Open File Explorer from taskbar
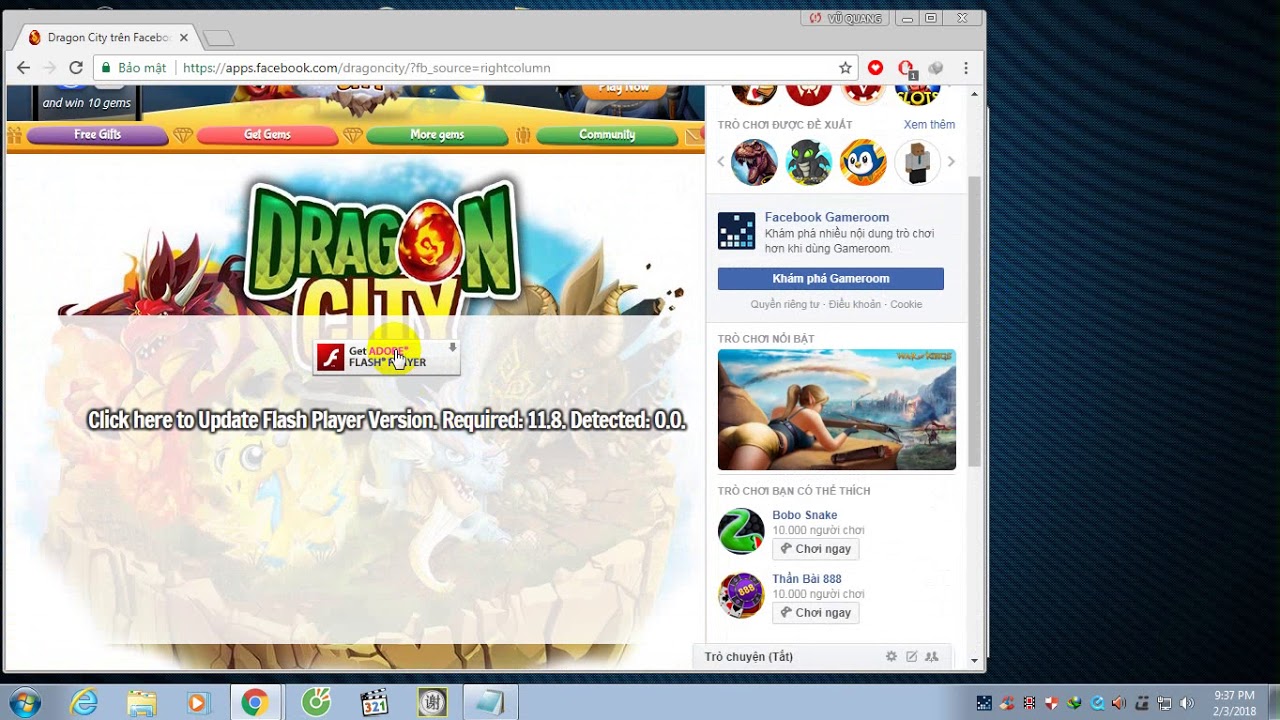Screen dimensions: 1280x720 point(141,703)
